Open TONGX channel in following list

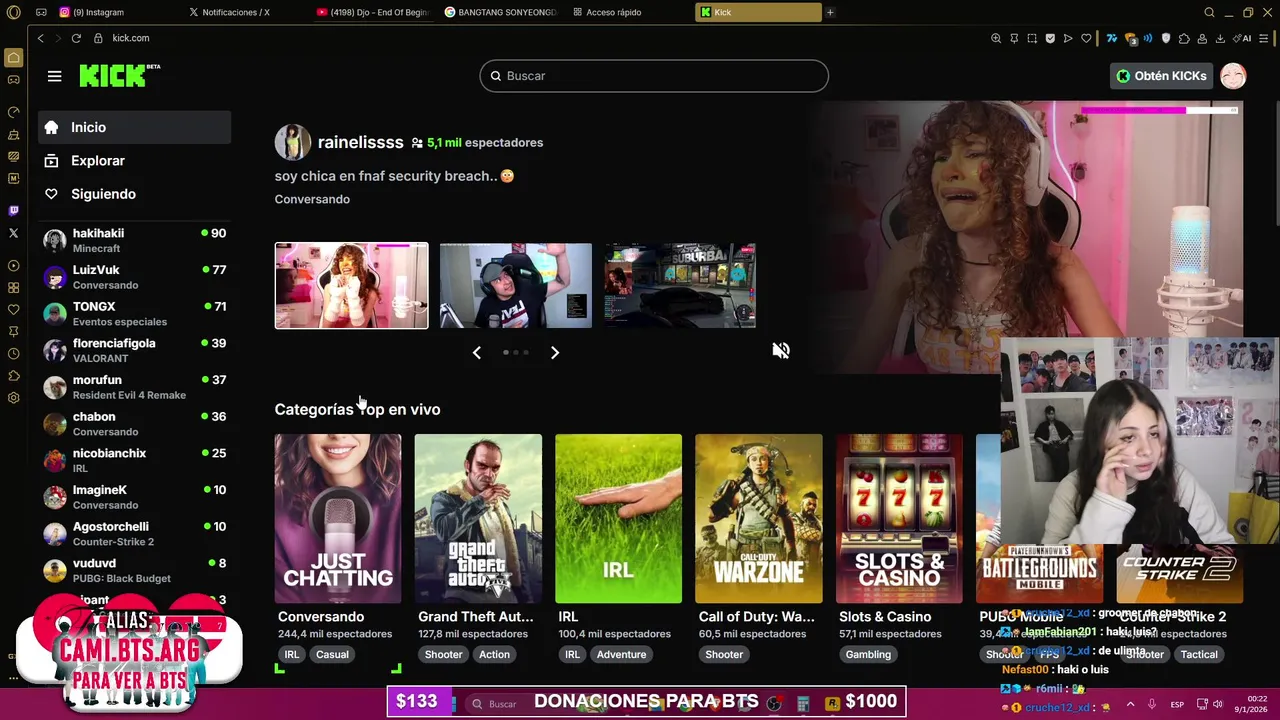pos(135,314)
